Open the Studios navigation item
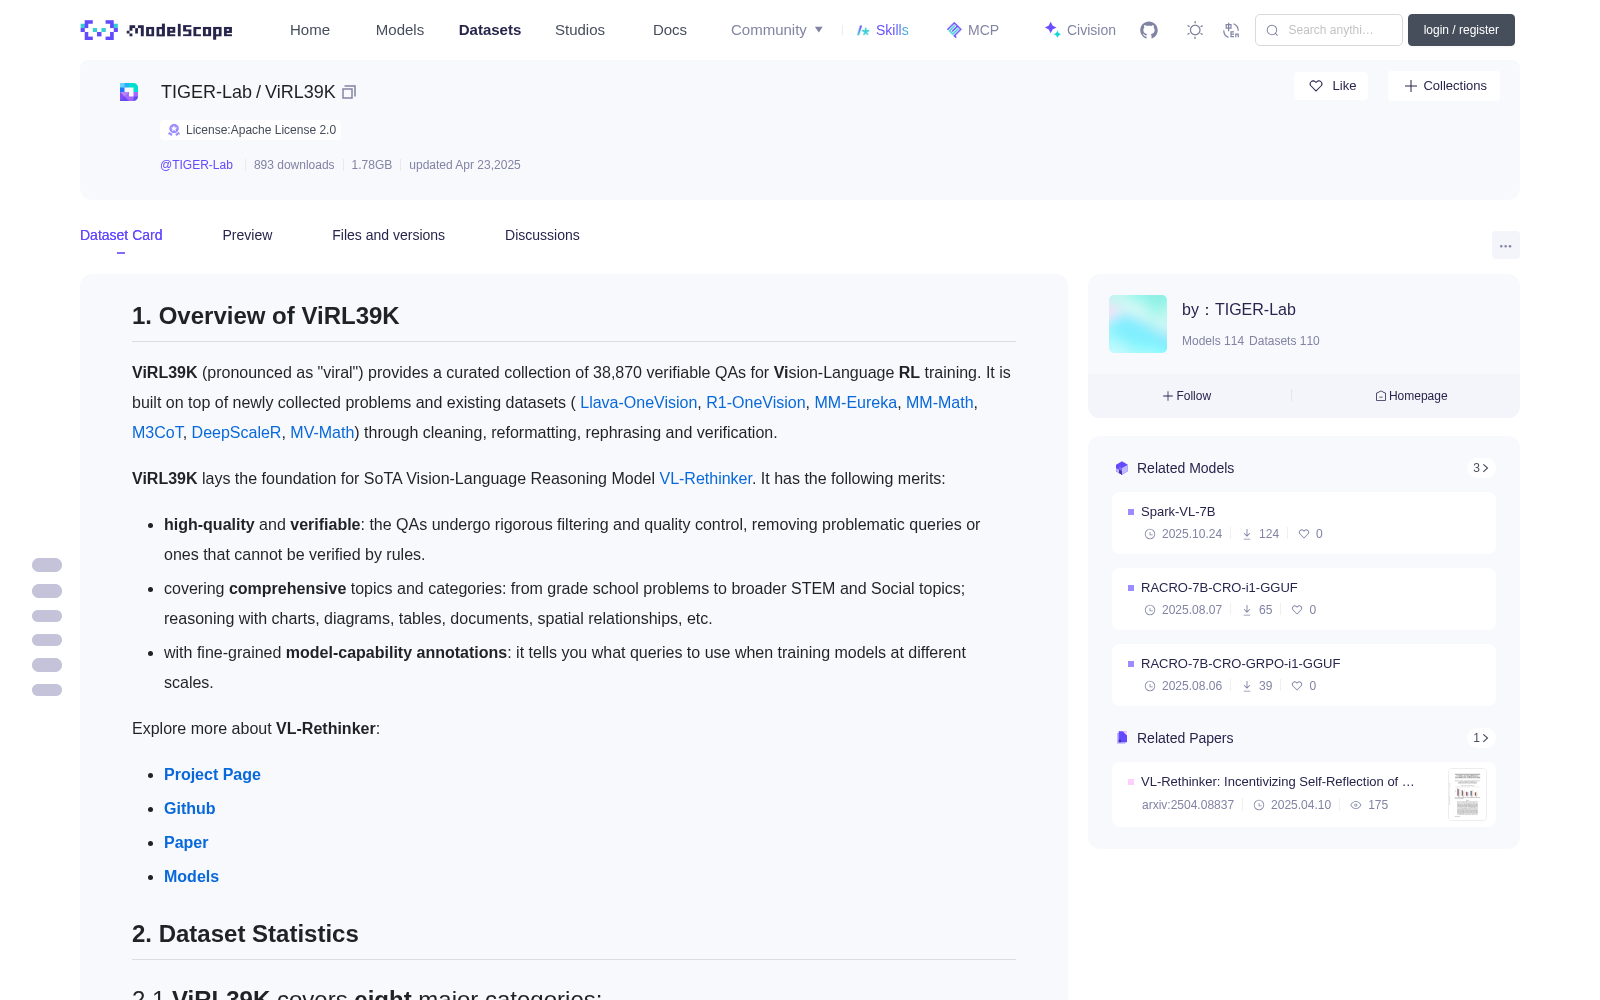This screenshot has width=1600, height=1000. [x=580, y=30]
